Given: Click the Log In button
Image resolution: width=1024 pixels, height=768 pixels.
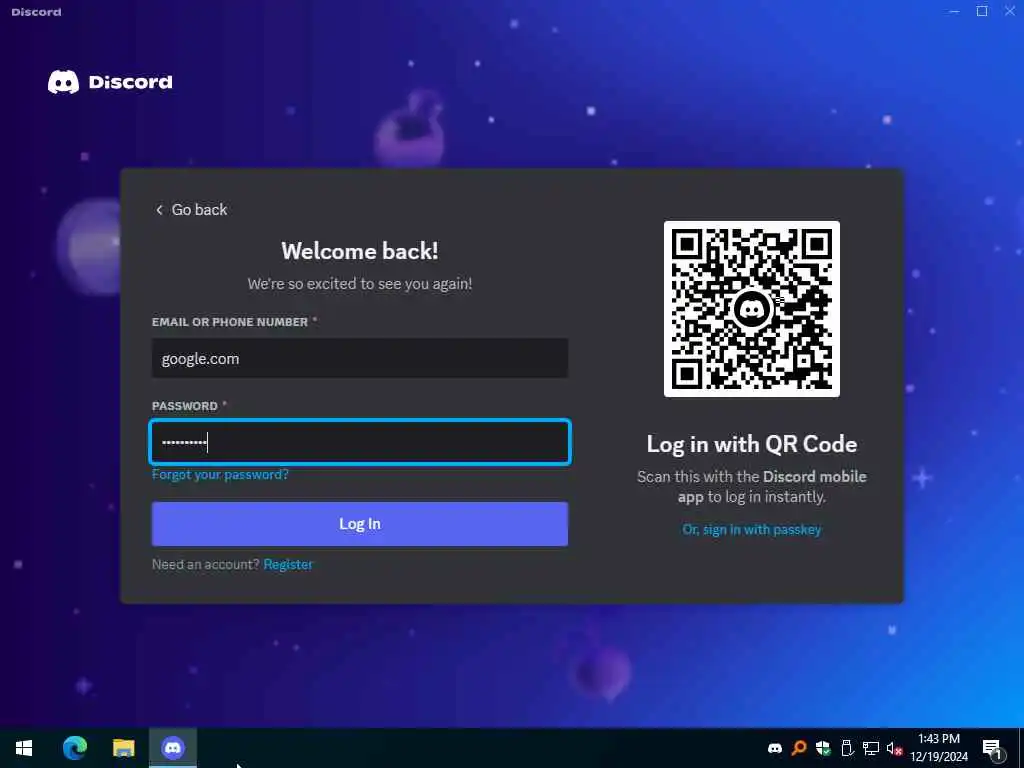Looking at the screenshot, I should (360, 524).
